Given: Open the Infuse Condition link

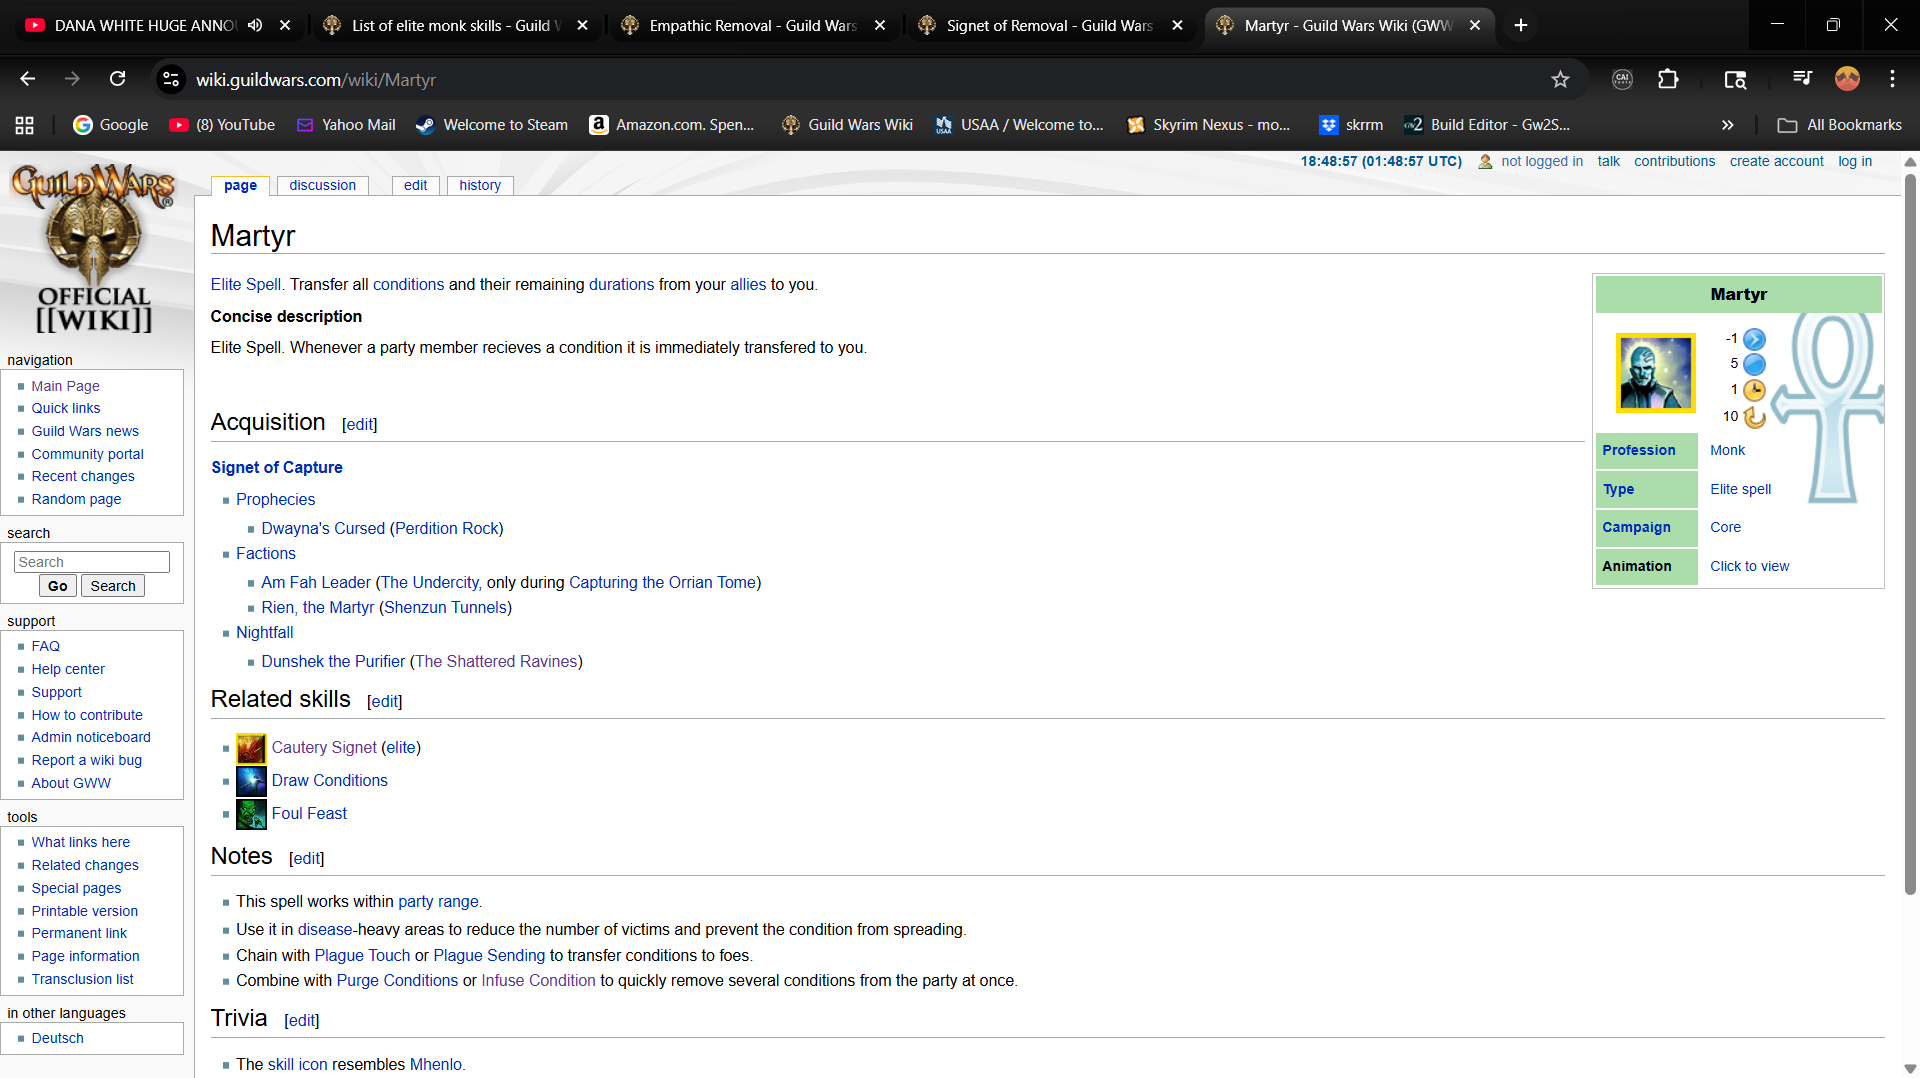Looking at the screenshot, I should [538, 980].
